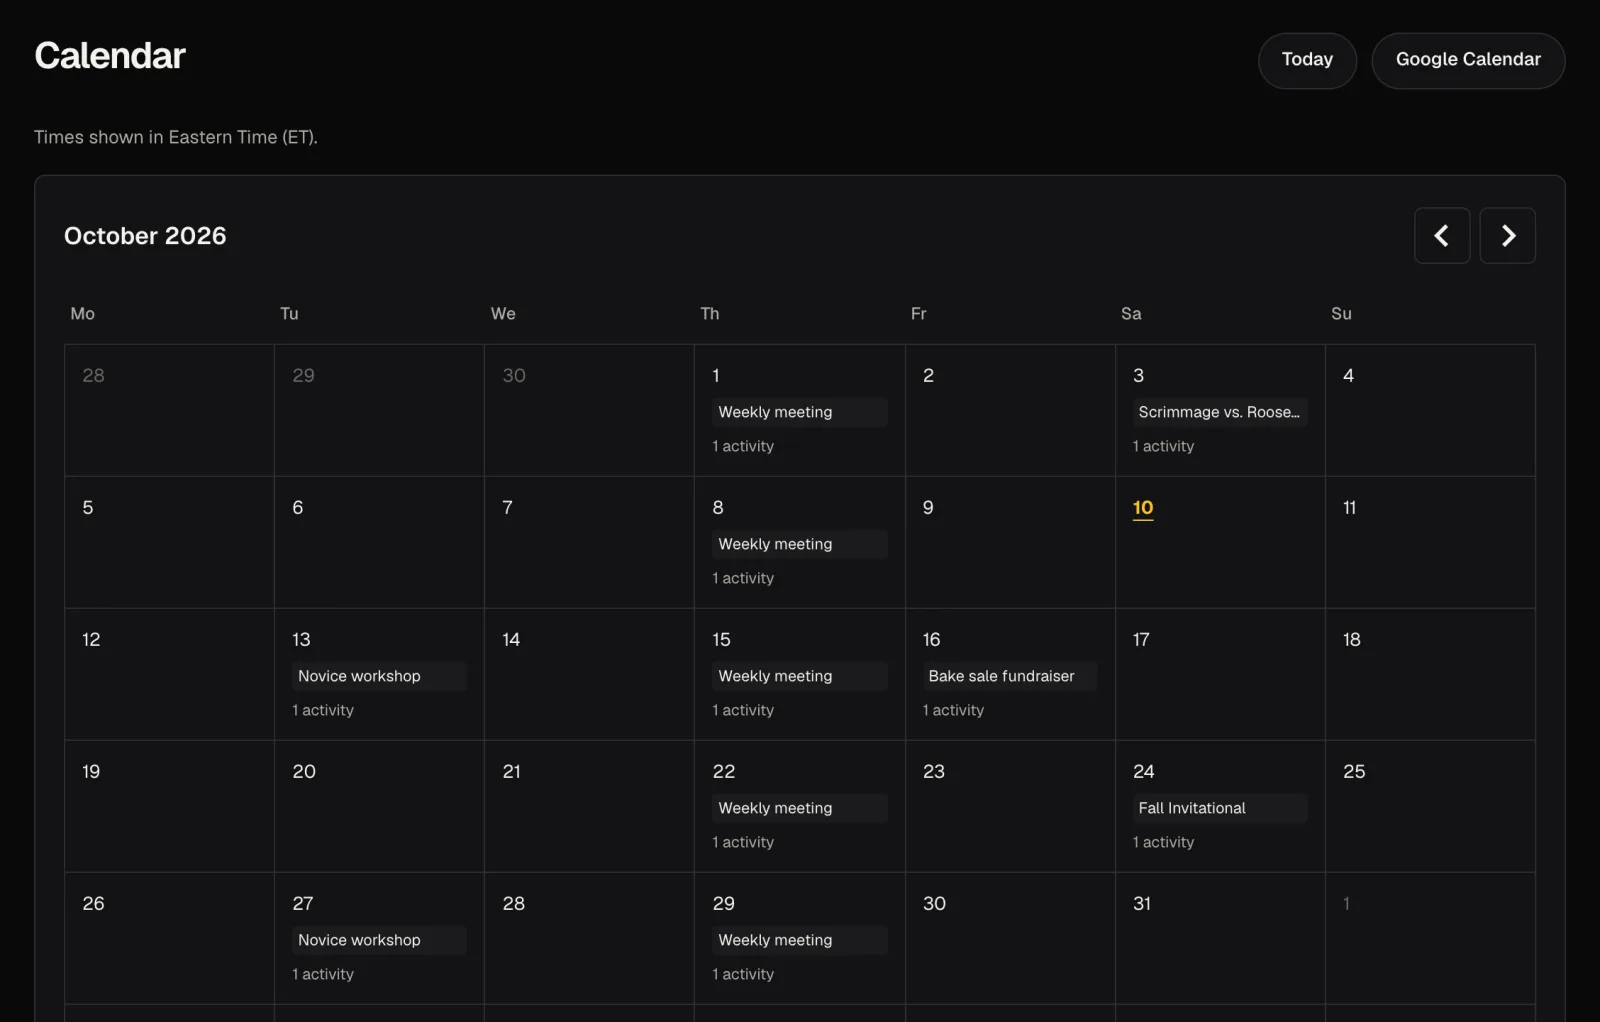
Task: Open the Novice workshop on October 13
Action: (x=379, y=676)
